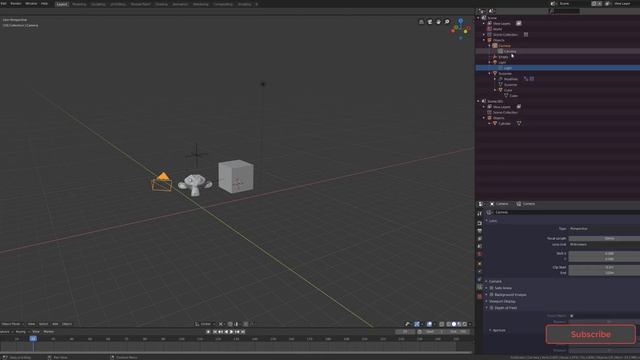
Task: Open the View Layer properties tab icon
Action: pyautogui.click(x=480, y=239)
